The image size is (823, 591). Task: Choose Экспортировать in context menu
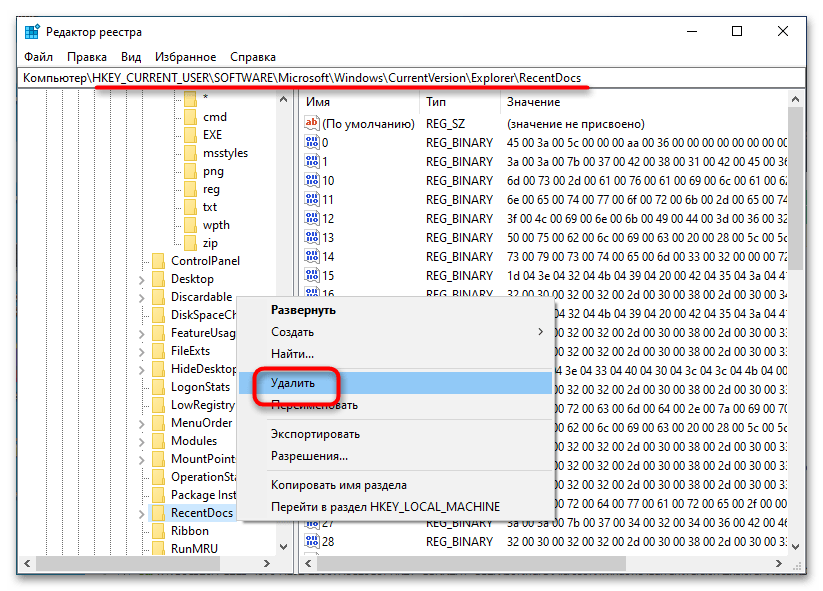point(396,434)
